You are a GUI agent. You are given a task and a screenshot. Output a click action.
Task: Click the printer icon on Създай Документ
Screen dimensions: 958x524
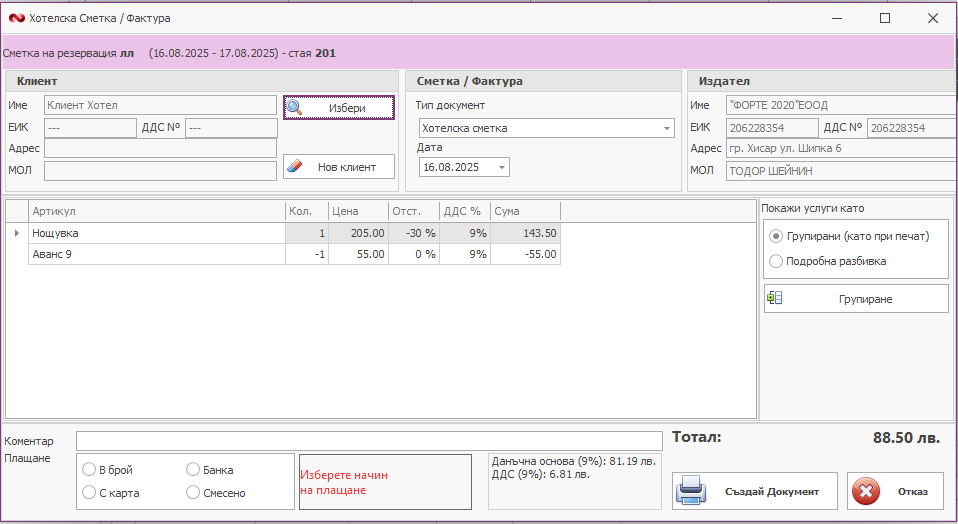[x=693, y=491]
